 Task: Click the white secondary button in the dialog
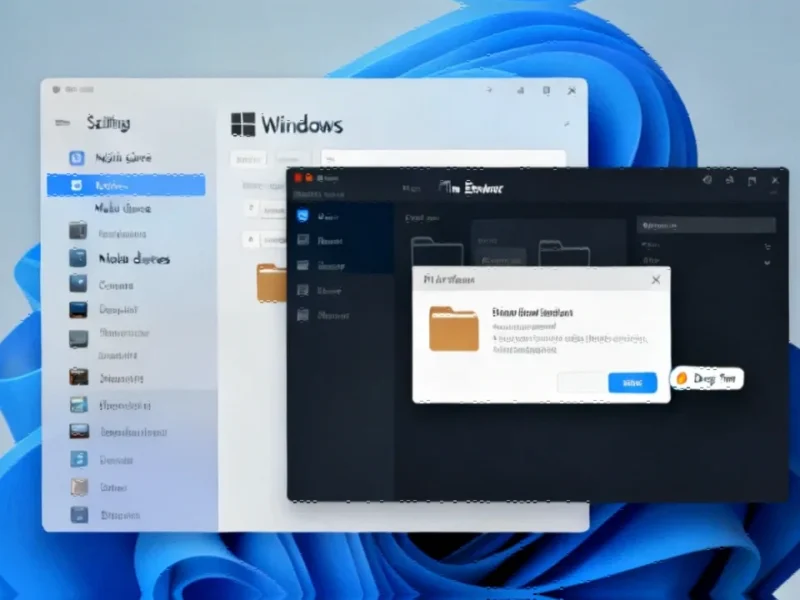581,382
